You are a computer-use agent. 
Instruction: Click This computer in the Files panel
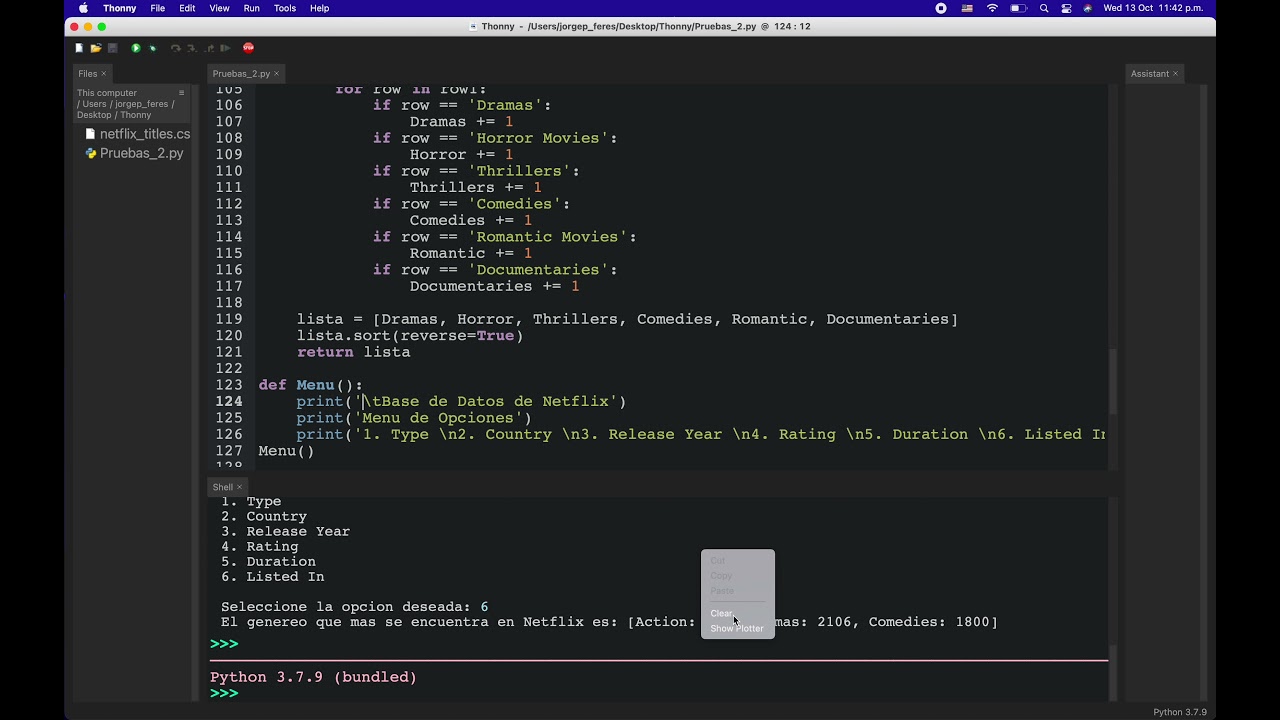tap(107, 93)
